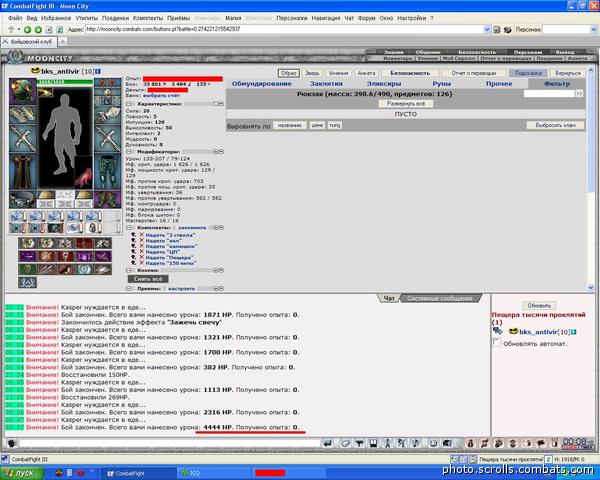This screenshot has height=480, width=600.
Task: Sort backpack by цене
Action: (x=317, y=125)
